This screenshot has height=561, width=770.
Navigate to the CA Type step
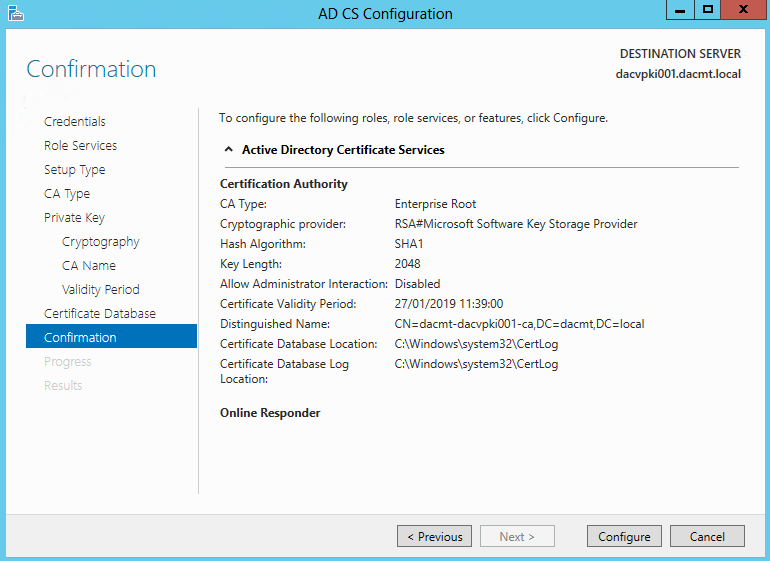pyautogui.click(x=67, y=194)
